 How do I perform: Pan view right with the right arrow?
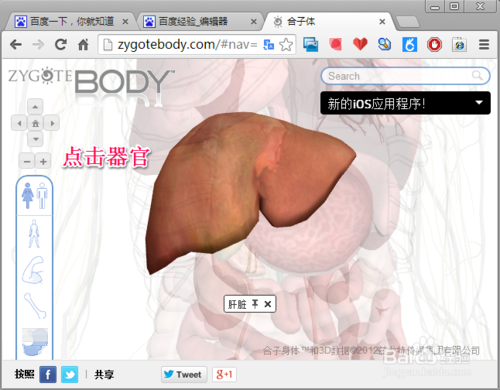click(x=52, y=123)
